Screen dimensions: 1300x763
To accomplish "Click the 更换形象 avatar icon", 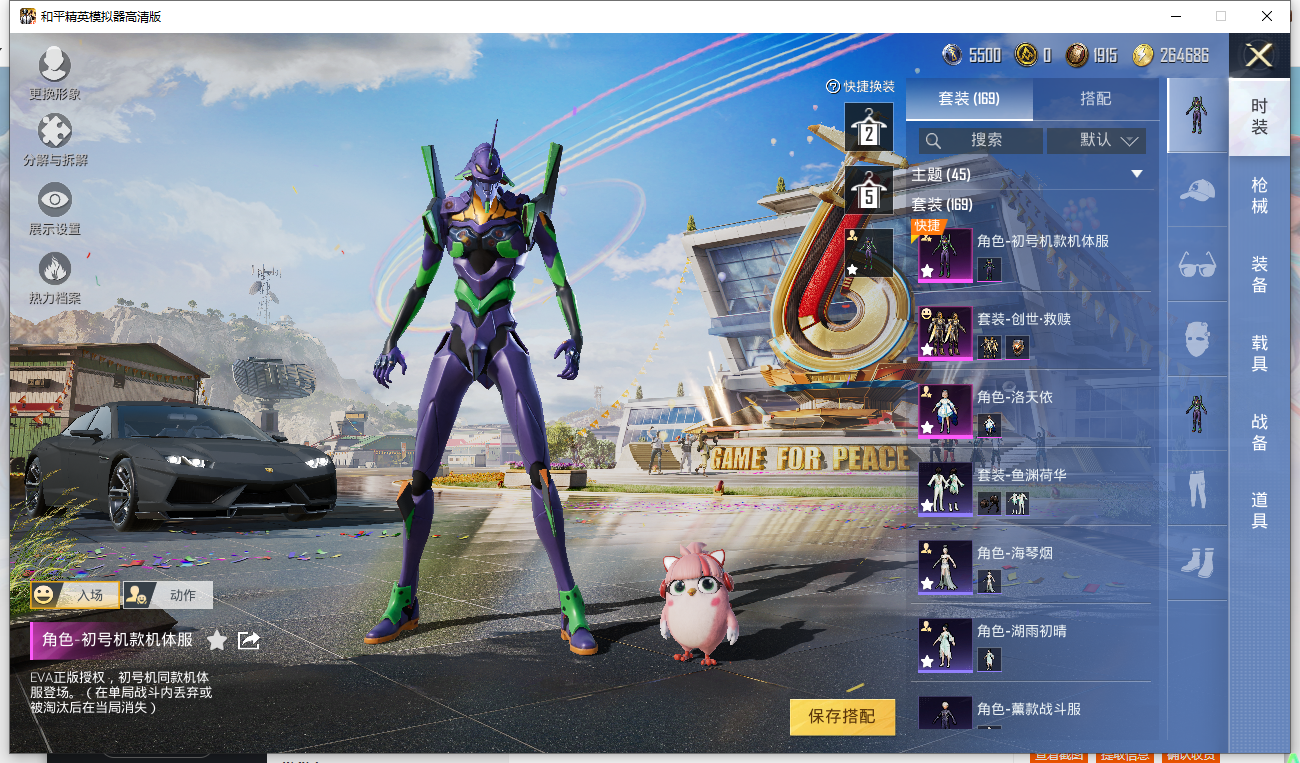I will (x=54, y=66).
